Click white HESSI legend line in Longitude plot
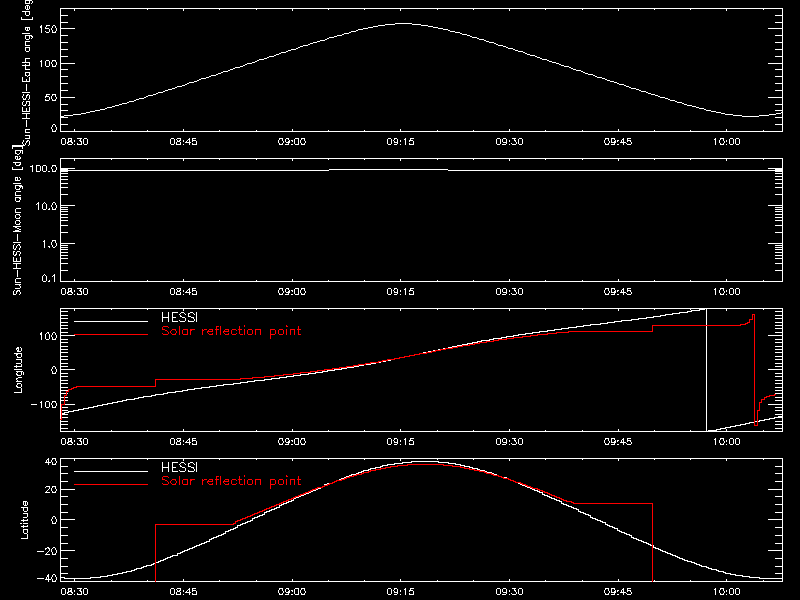 111,321
